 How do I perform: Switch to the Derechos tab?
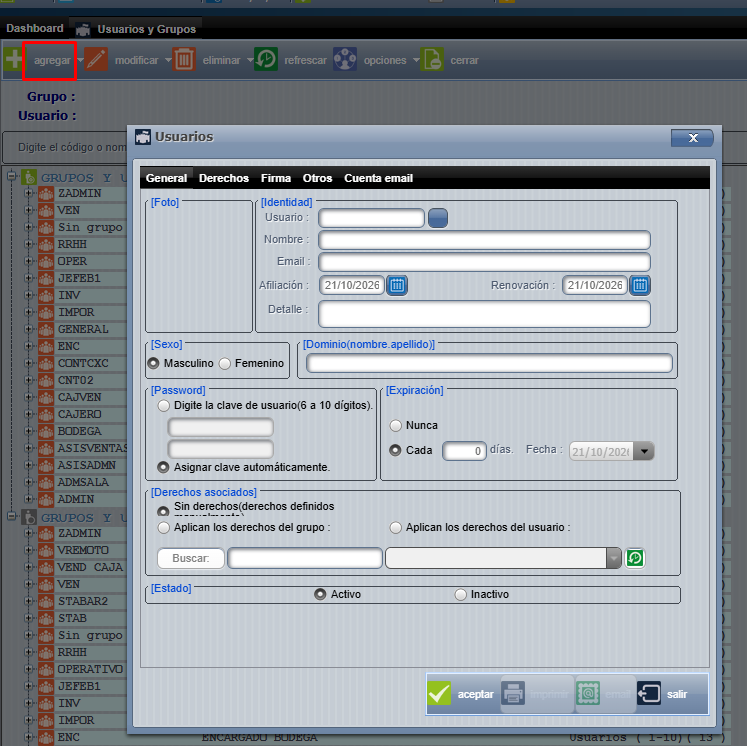(224, 178)
